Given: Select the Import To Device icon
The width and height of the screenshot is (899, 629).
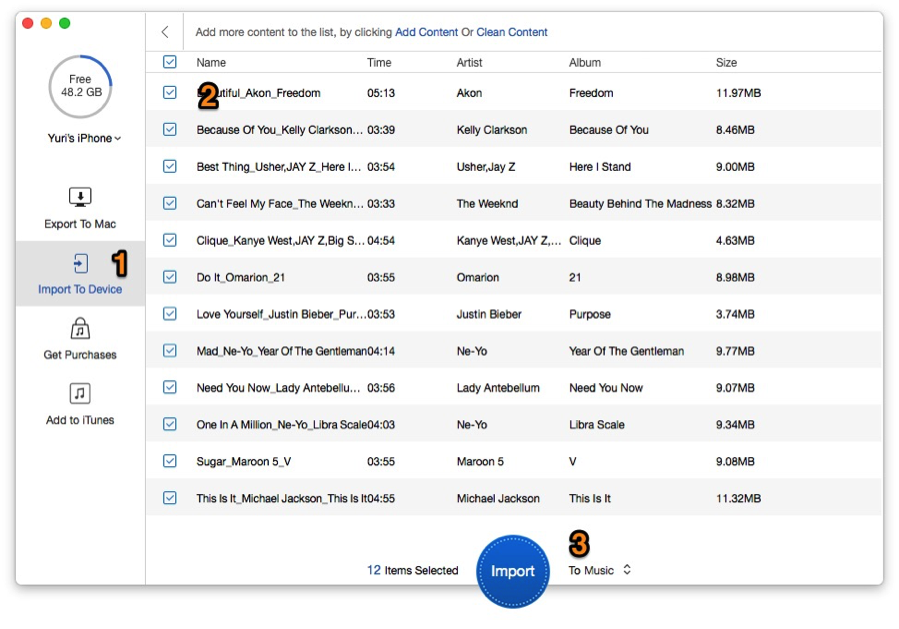Looking at the screenshot, I should [x=81, y=263].
